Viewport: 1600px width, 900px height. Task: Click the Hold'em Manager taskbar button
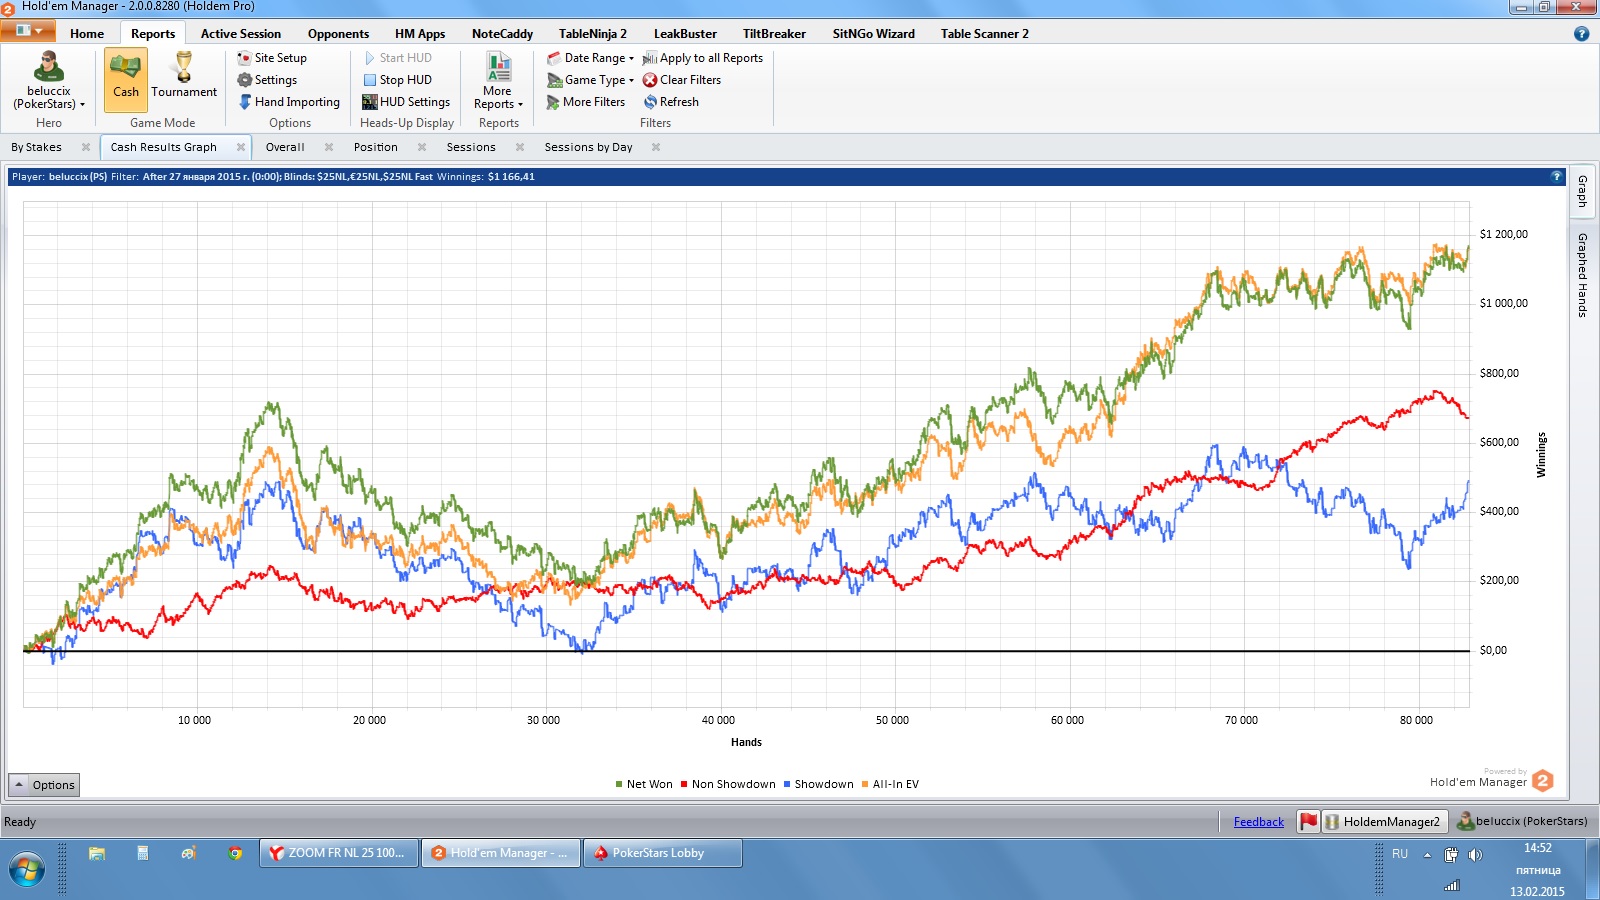[x=500, y=853]
